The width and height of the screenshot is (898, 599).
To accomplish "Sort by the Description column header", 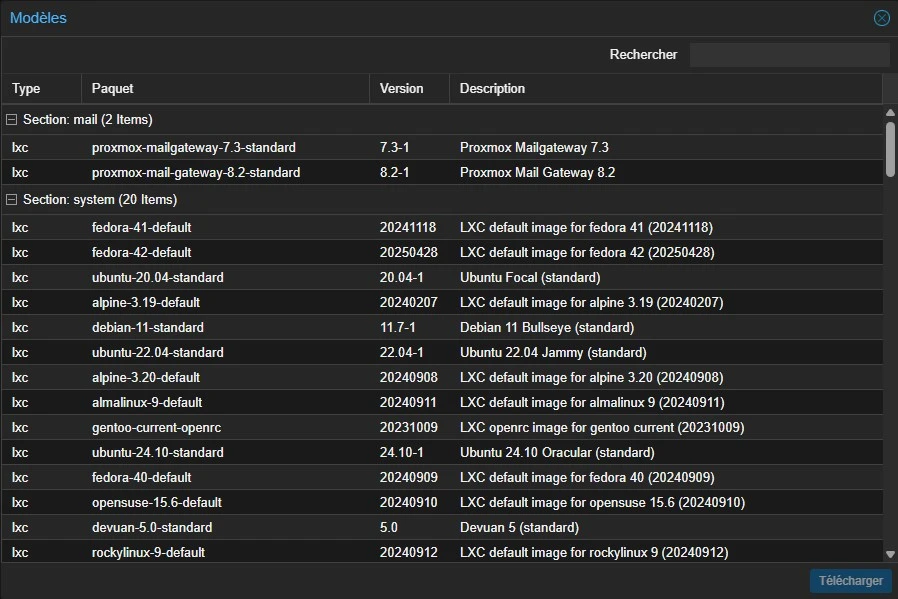I will 666,89.
